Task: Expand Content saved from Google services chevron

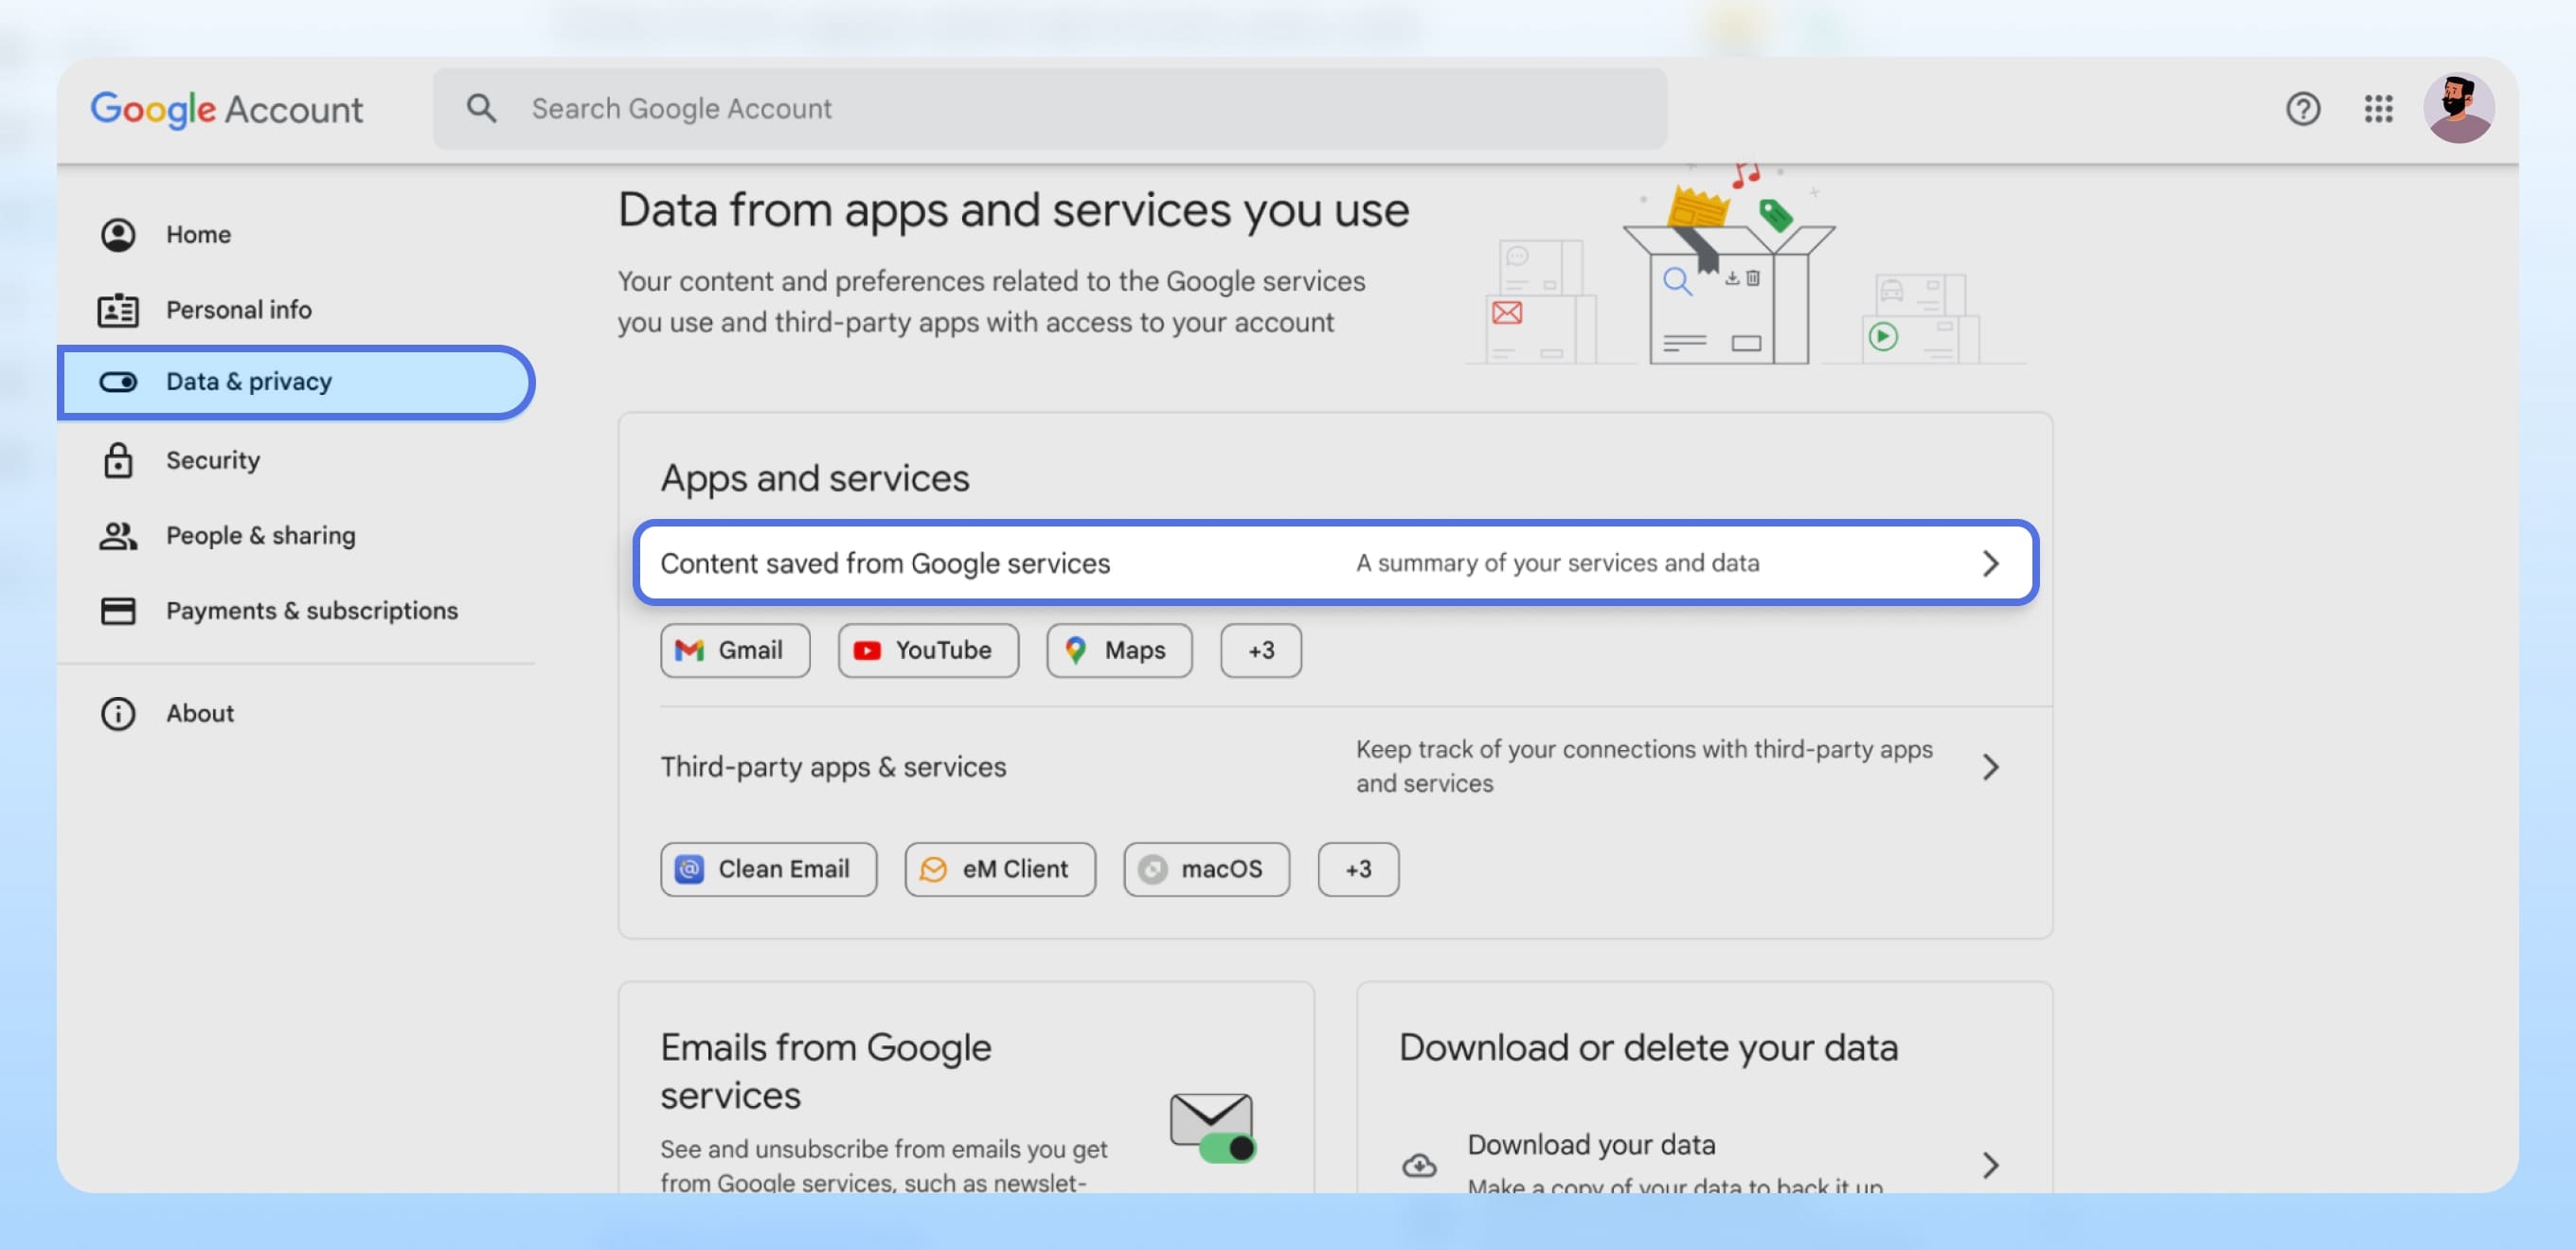Action: click(1990, 564)
